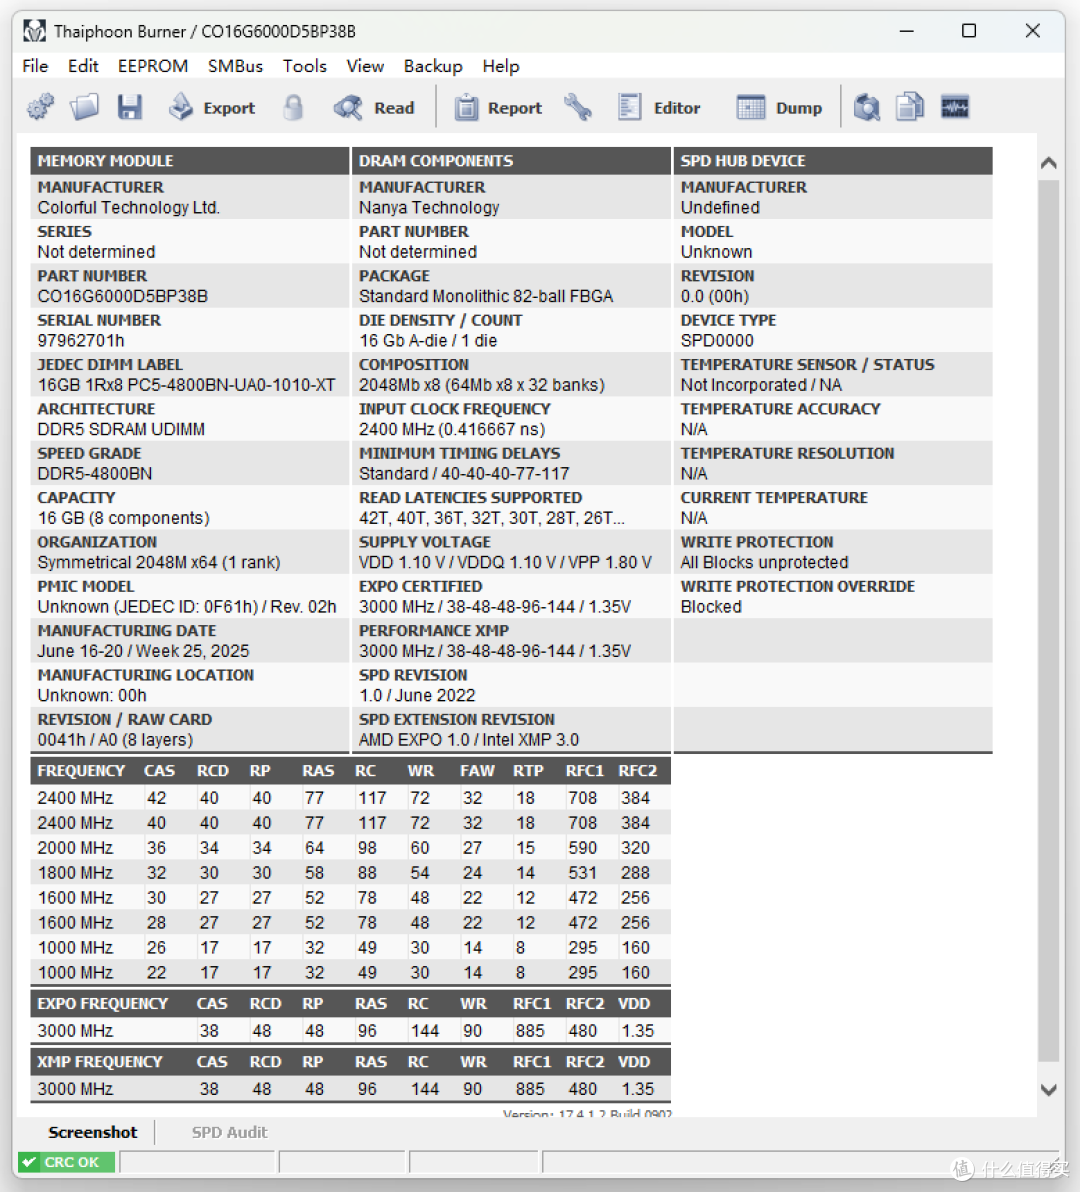Click the scrollbar down arrow
This screenshot has height=1192, width=1080.
tap(1049, 1089)
